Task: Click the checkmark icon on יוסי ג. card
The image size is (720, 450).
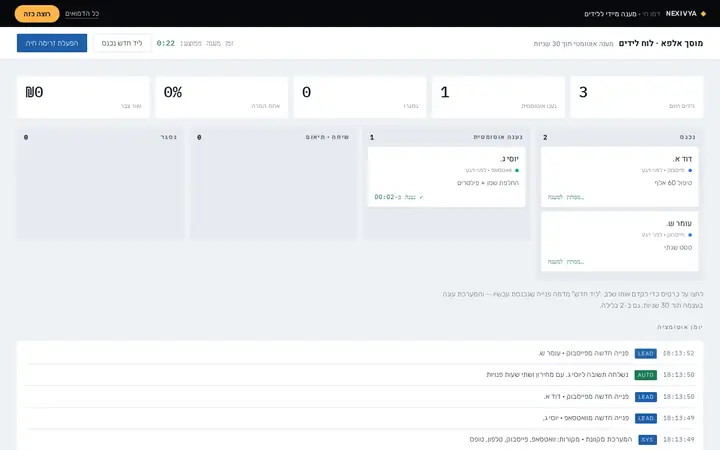Action: coord(422,197)
